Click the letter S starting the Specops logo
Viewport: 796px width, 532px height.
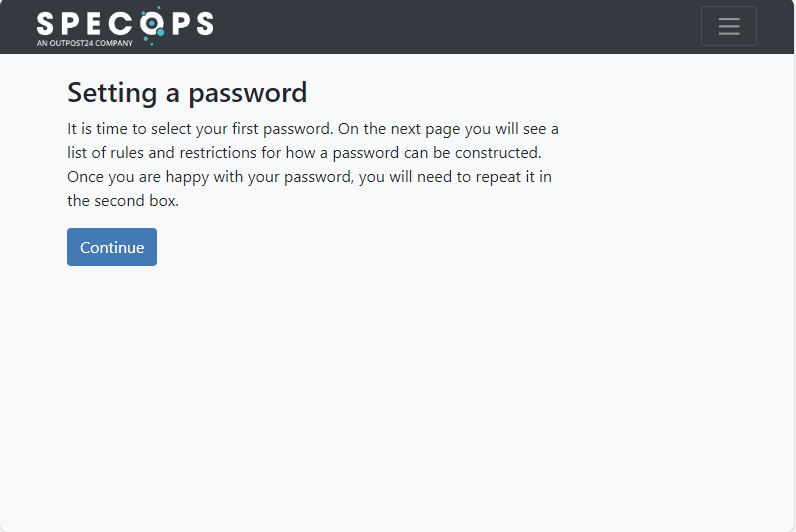coord(45,23)
